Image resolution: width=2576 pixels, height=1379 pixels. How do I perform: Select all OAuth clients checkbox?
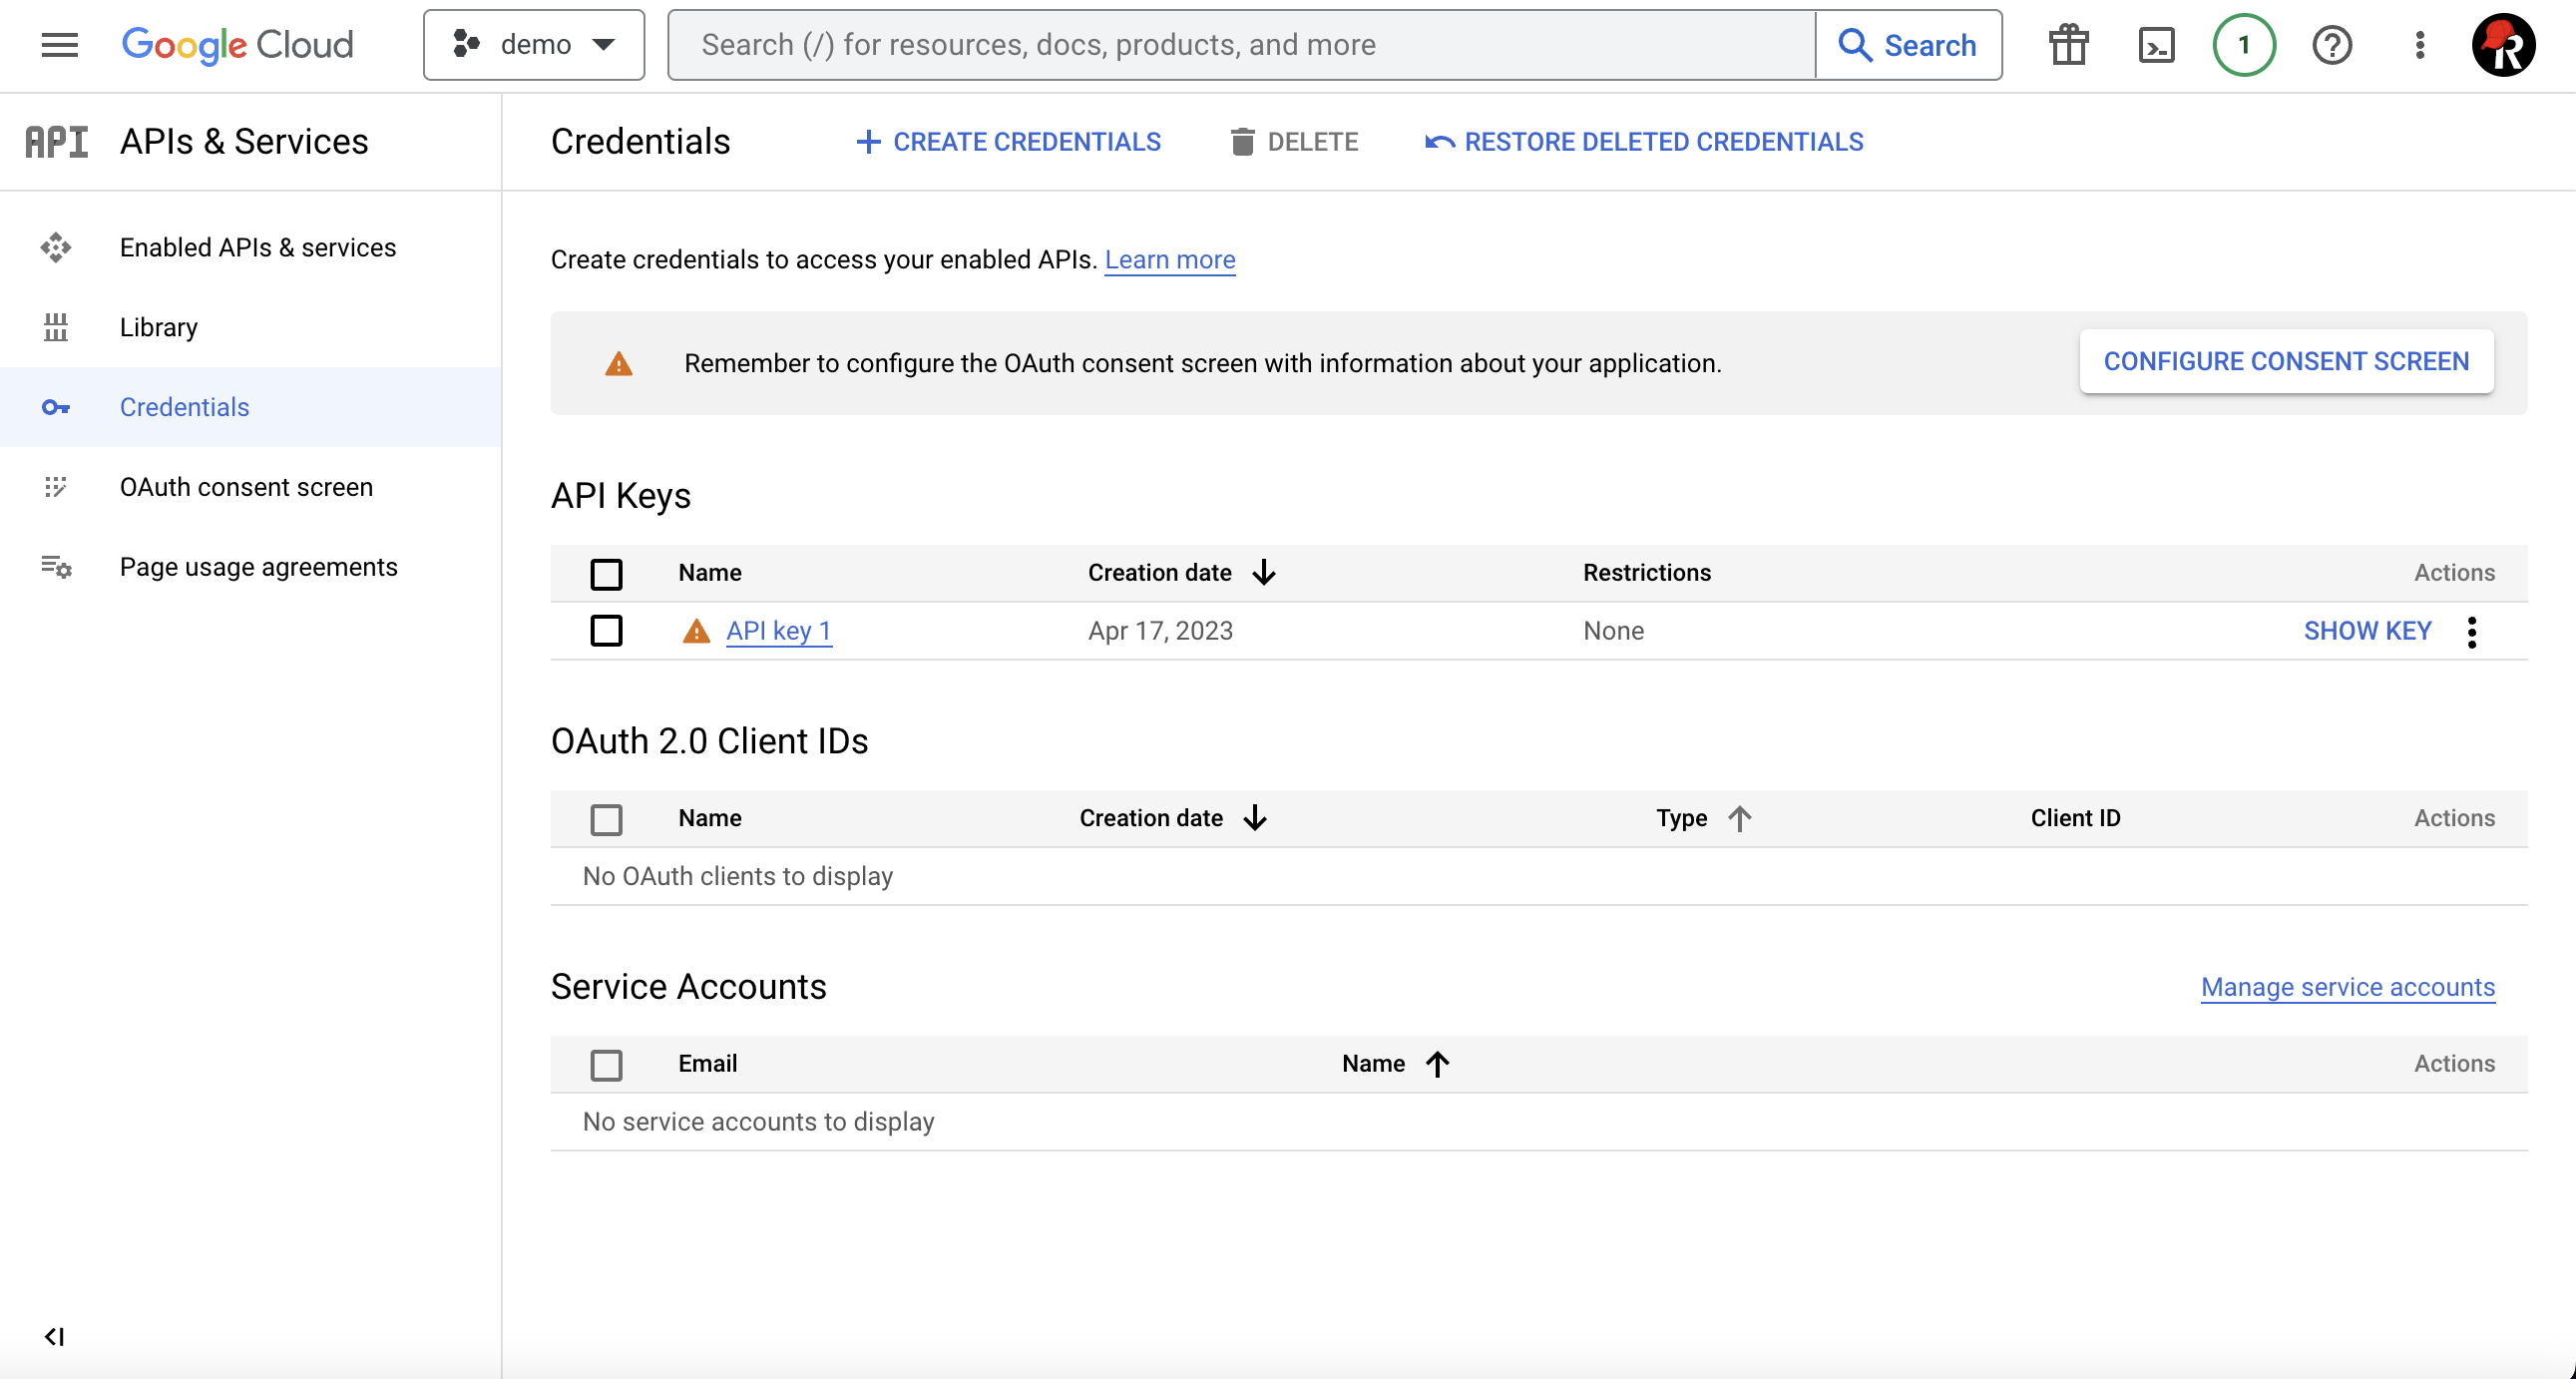click(x=606, y=820)
